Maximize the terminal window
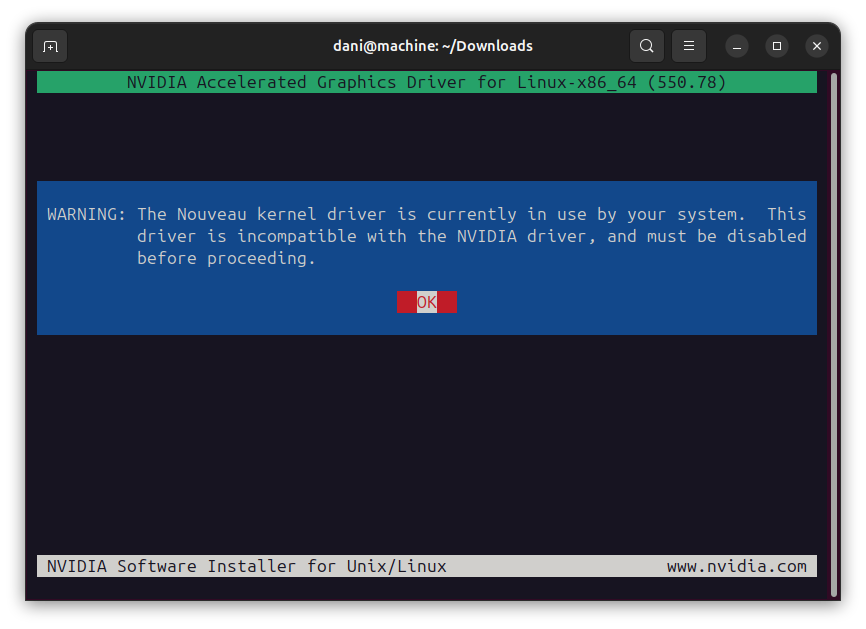This screenshot has height=629, width=866. tap(777, 46)
